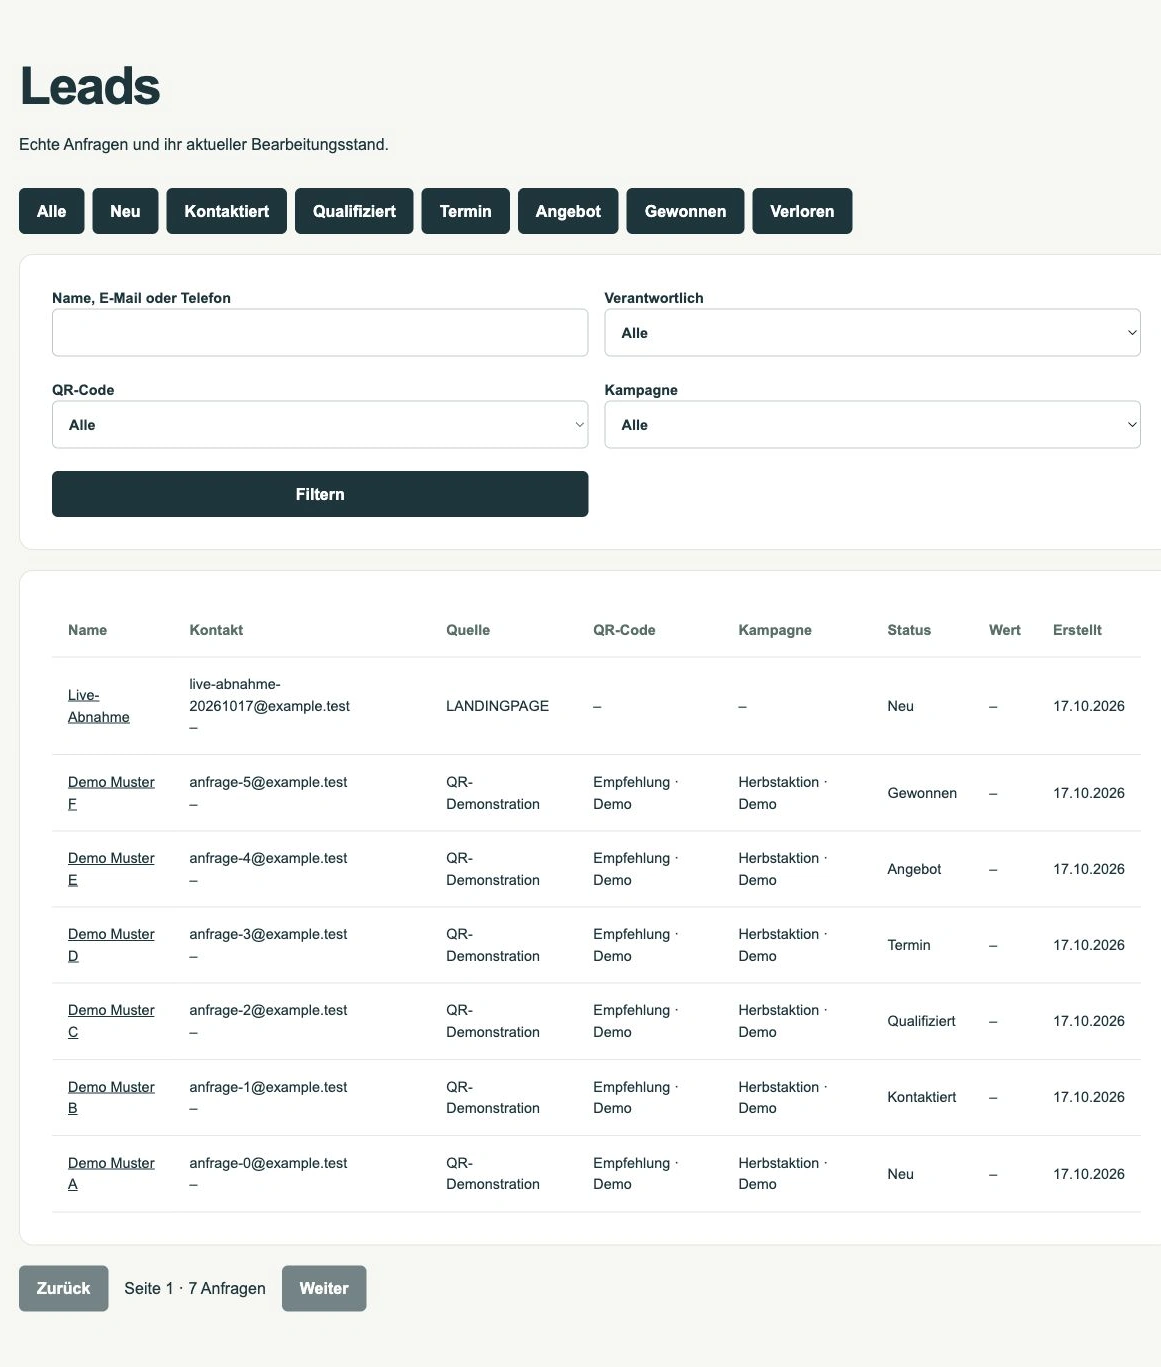This screenshot has width=1161, height=1367.
Task: Click Empfehlung · Demo in Demo Muster A row
Action: pyautogui.click(x=636, y=1173)
